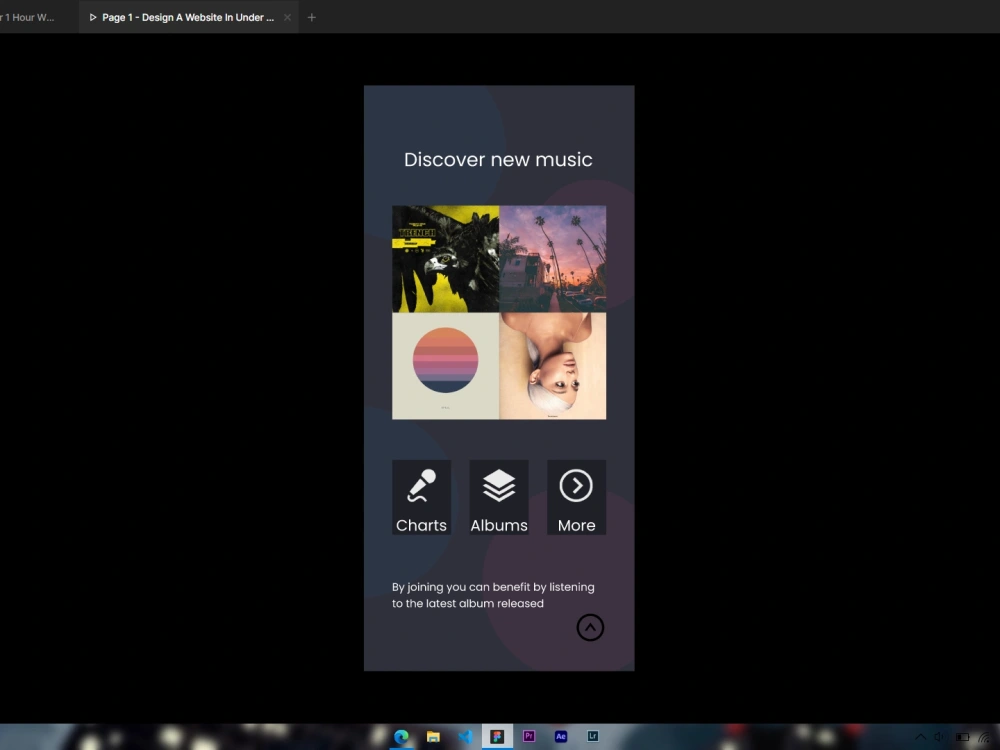This screenshot has width=1000, height=750.
Task: Click the Discover new music heading
Action: [x=498, y=159]
